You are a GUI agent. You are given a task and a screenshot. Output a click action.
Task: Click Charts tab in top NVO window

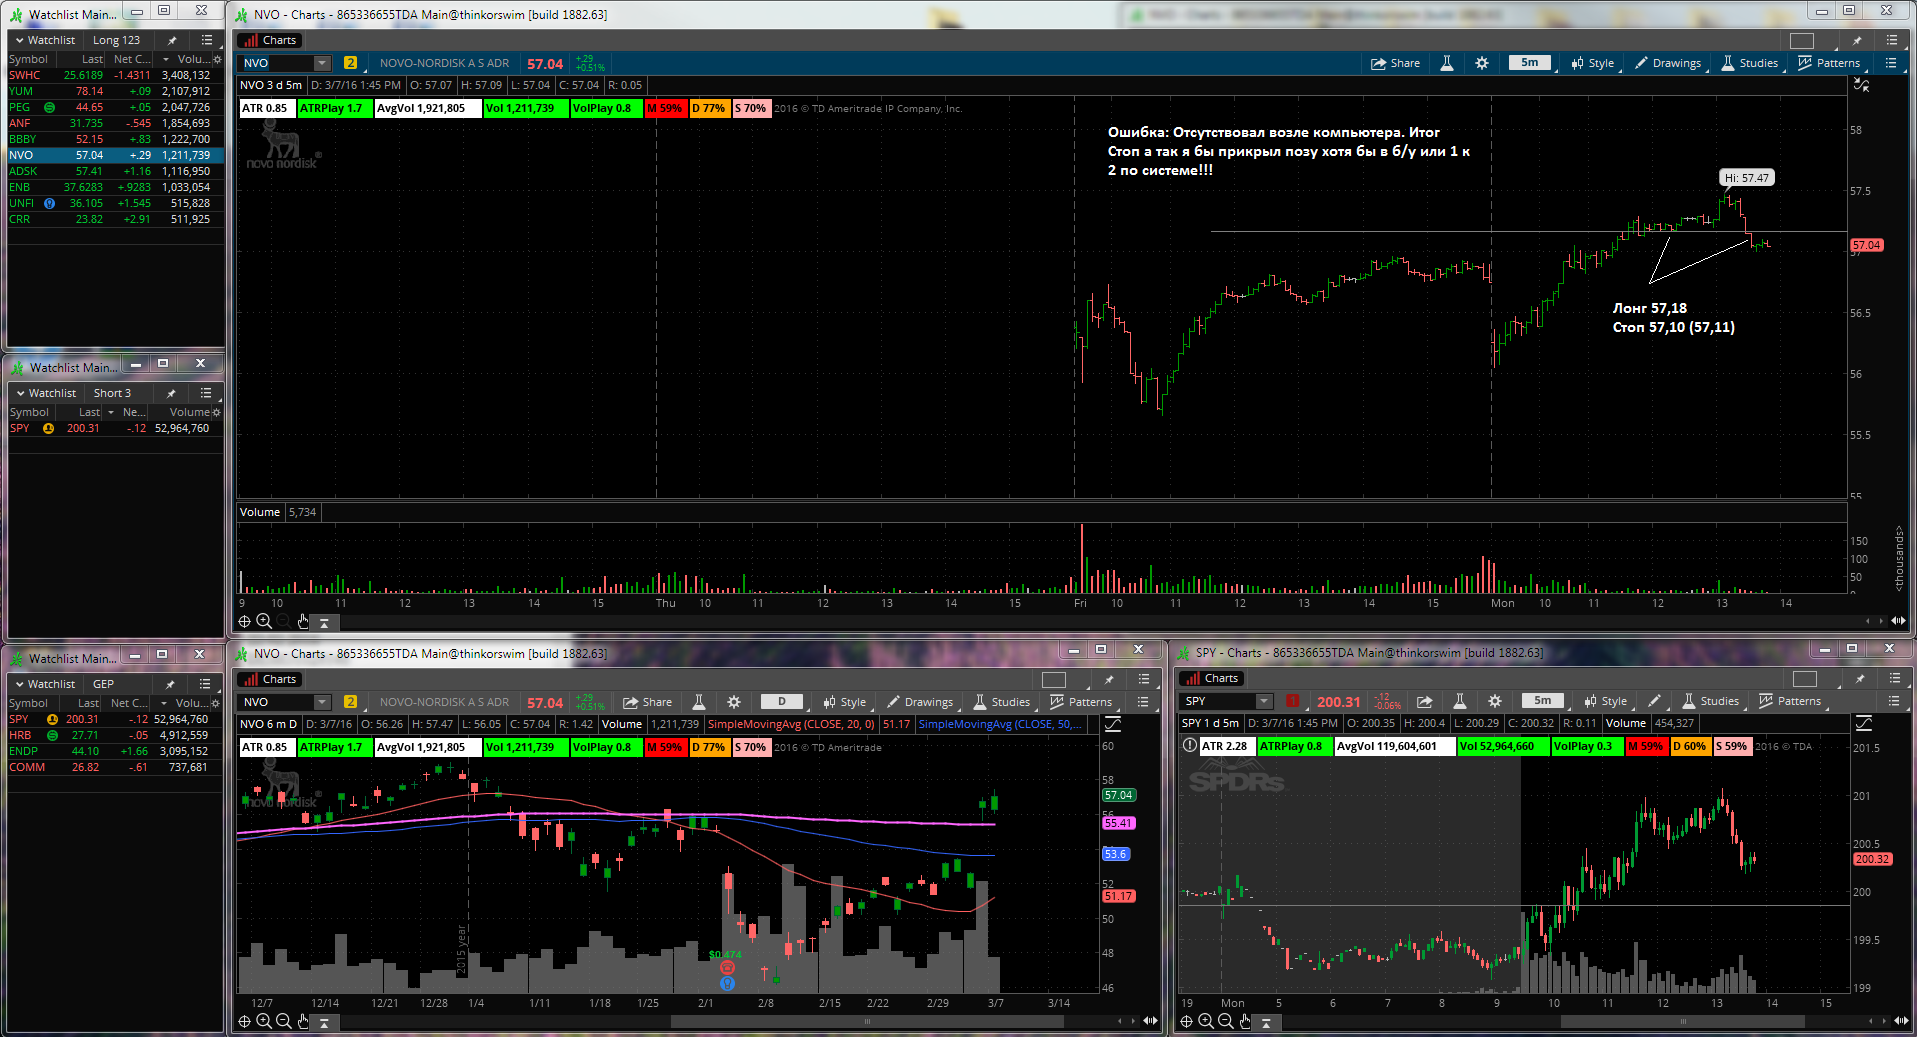[270, 41]
